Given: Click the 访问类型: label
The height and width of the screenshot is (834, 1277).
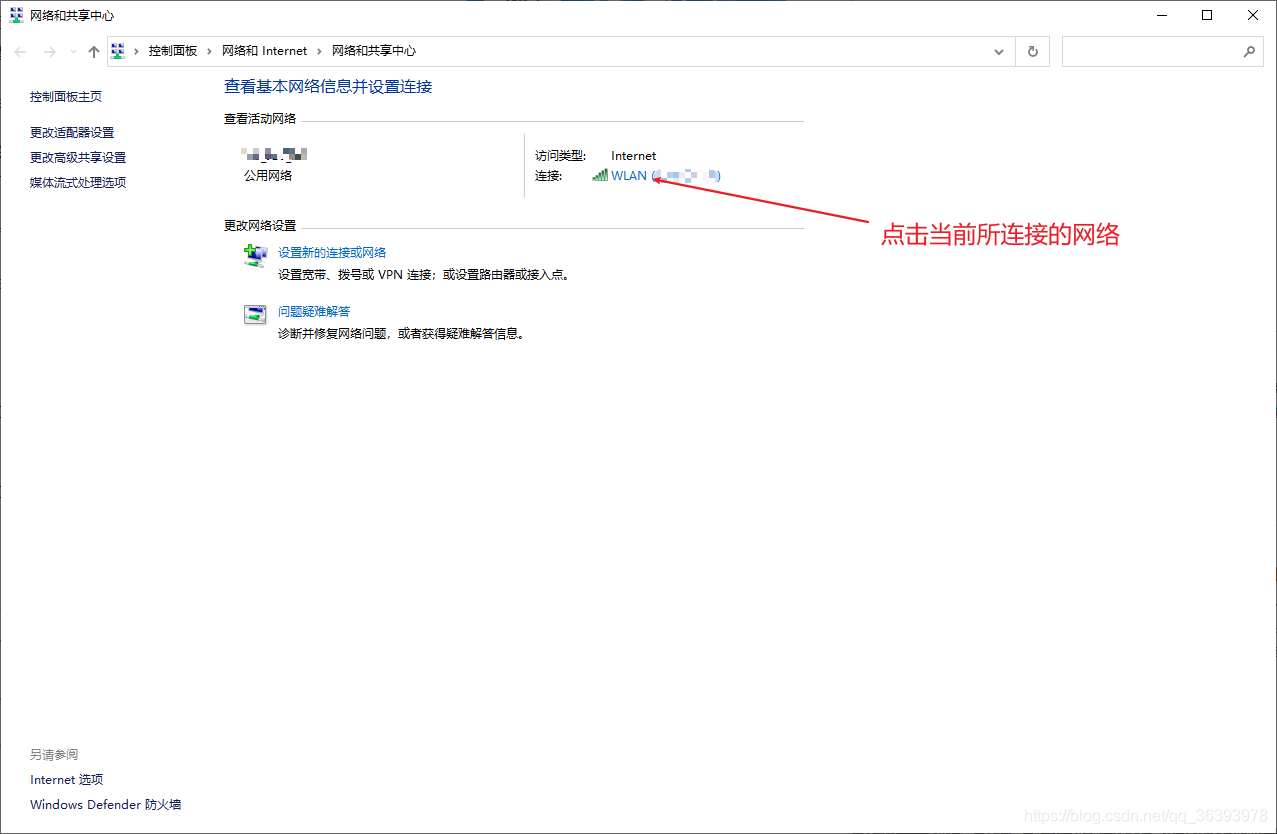Looking at the screenshot, I should click(560, 156).
